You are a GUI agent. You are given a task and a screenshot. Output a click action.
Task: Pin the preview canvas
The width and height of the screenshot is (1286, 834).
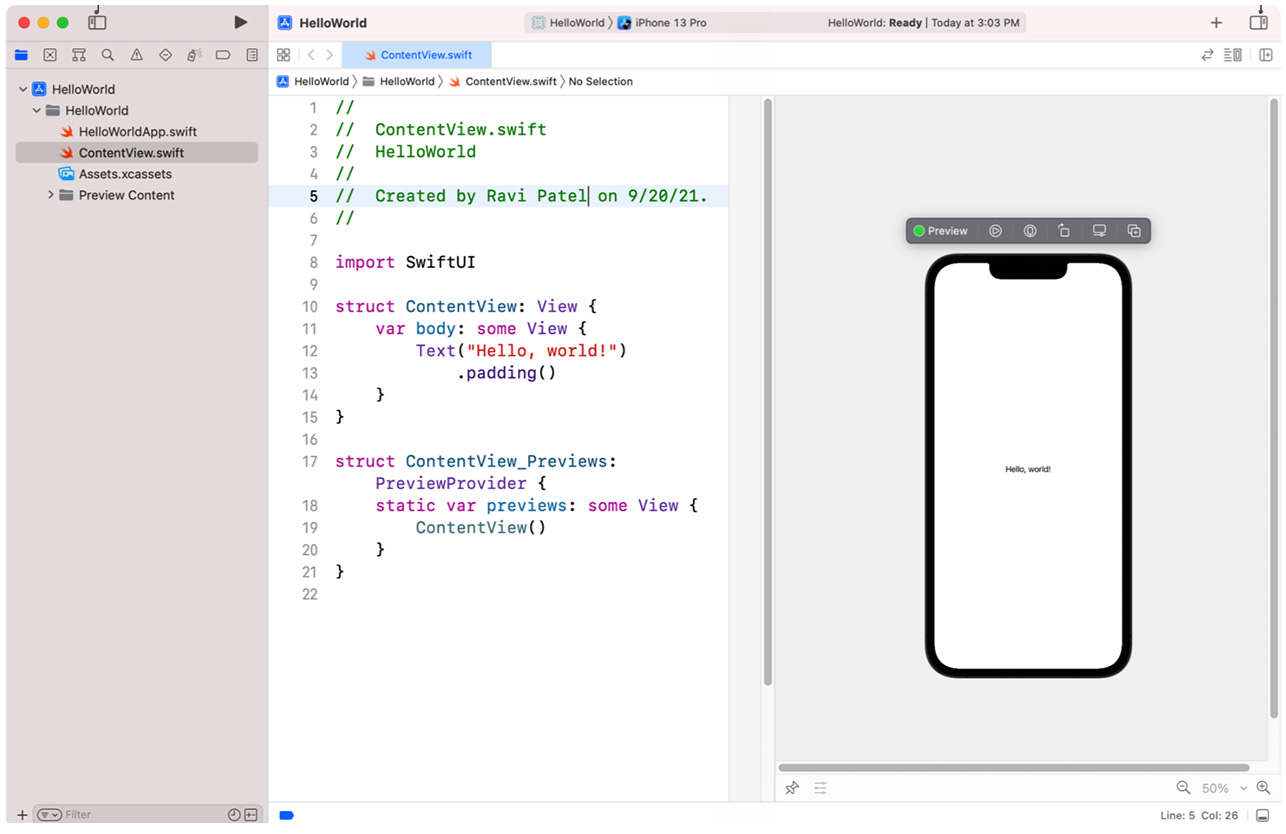coord(792,788)
